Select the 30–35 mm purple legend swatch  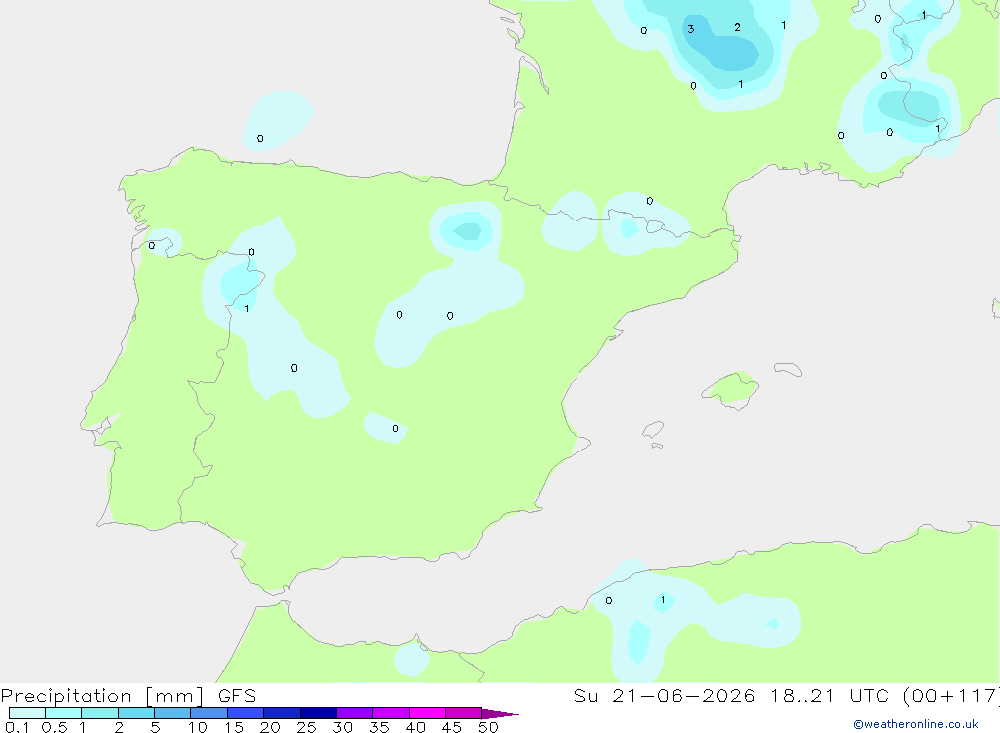pyautogui.click(x=355, y=713)
